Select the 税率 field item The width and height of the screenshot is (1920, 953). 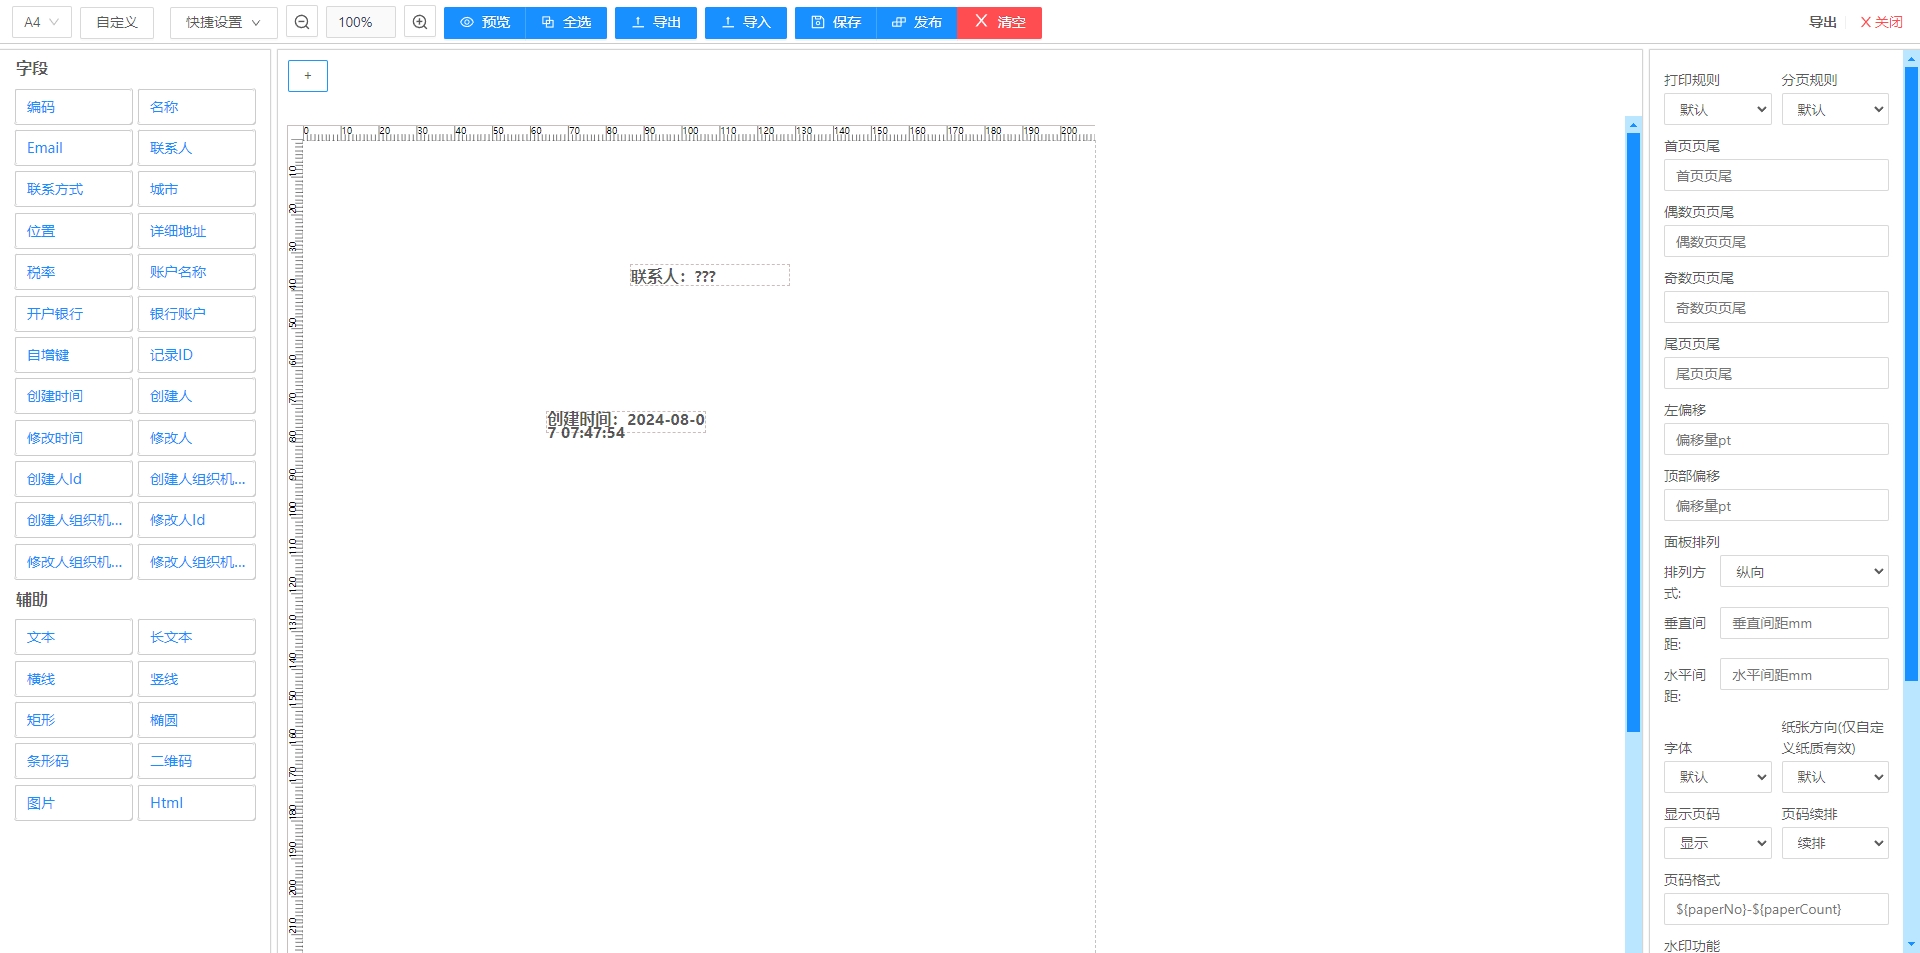(74, 272)
